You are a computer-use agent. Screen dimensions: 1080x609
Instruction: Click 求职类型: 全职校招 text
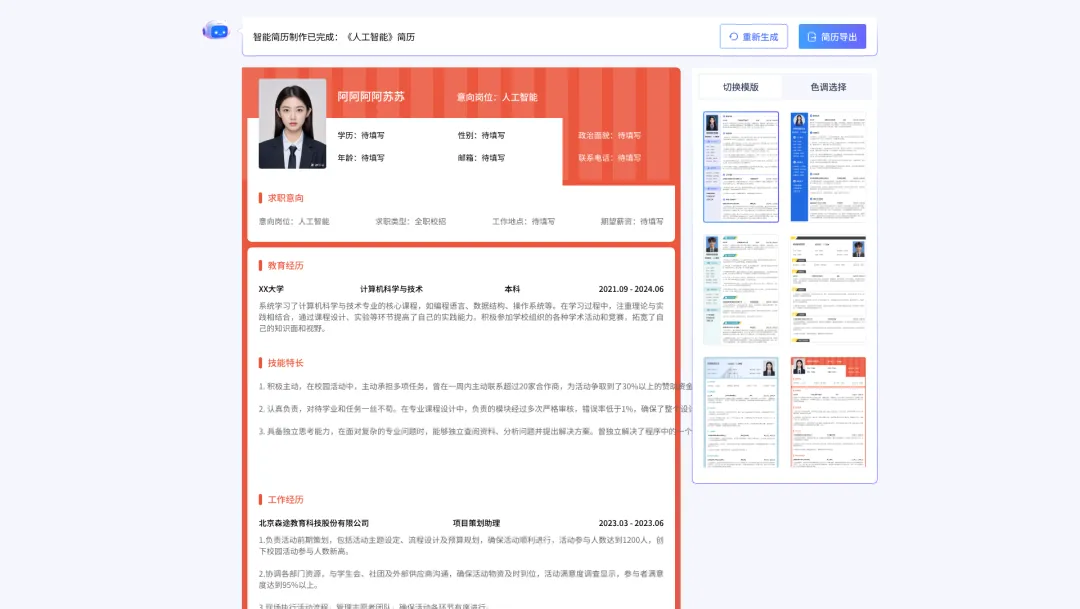[411, 221]
